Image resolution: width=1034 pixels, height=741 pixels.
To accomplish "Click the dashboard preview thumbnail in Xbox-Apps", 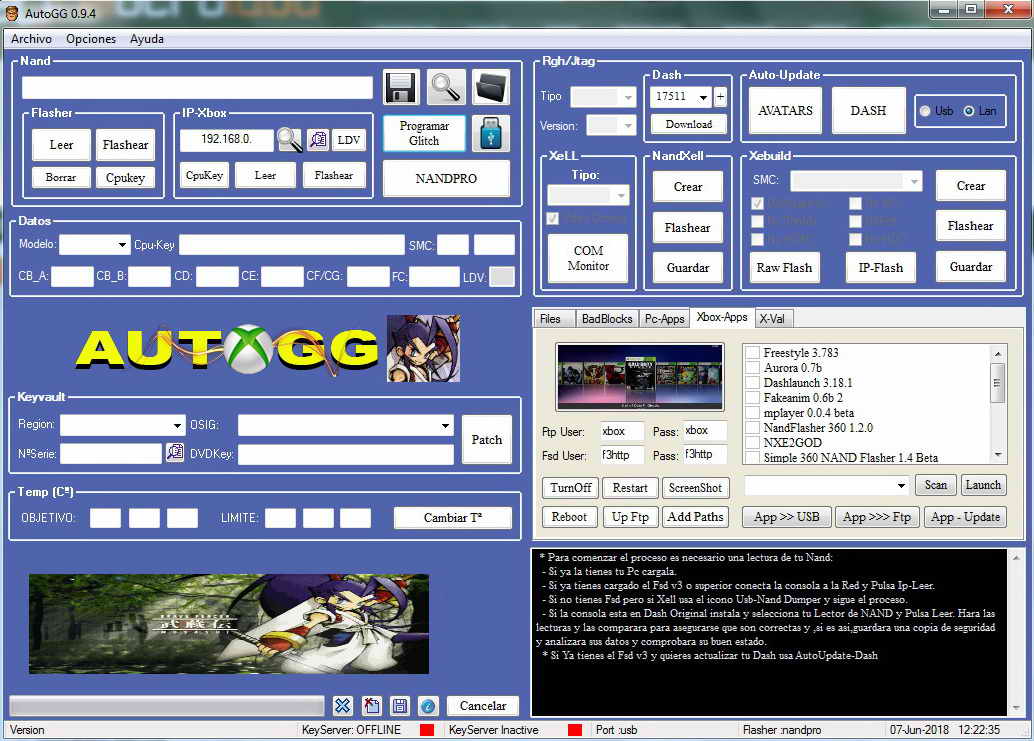I will pos(640,376).
